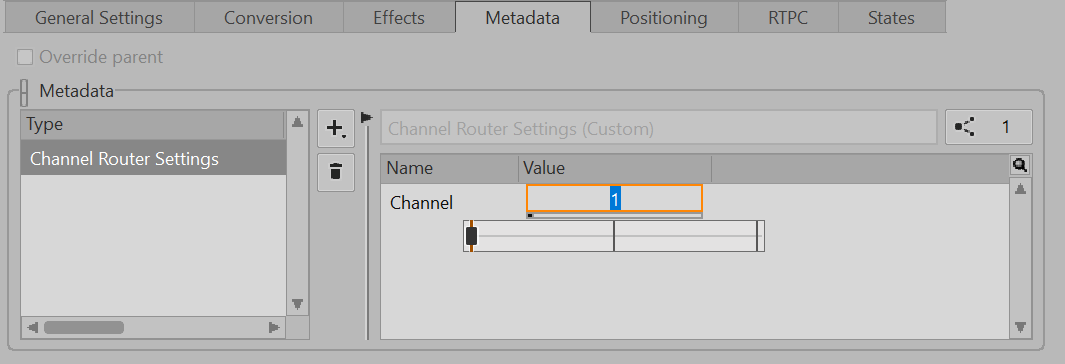Screen dimensions: 1065x364
Task: Click the Type list horizontal scrollbar thumb
Action: tap(84, 327)
